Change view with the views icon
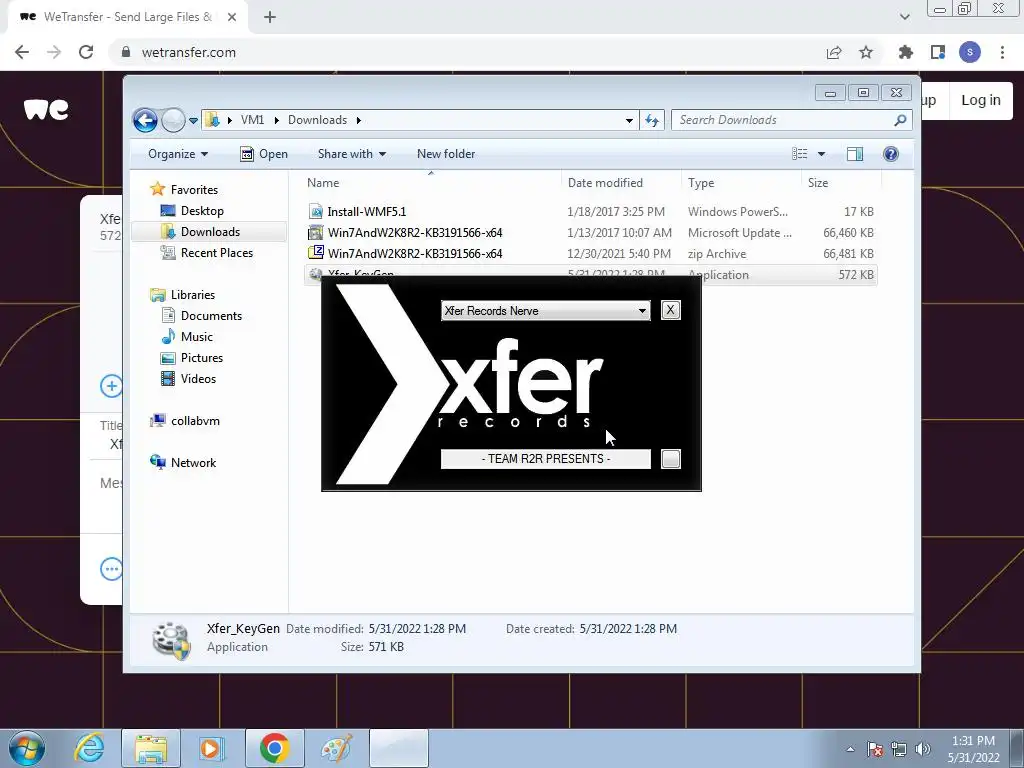The image size is (1024, 768). tap(799, 154)
